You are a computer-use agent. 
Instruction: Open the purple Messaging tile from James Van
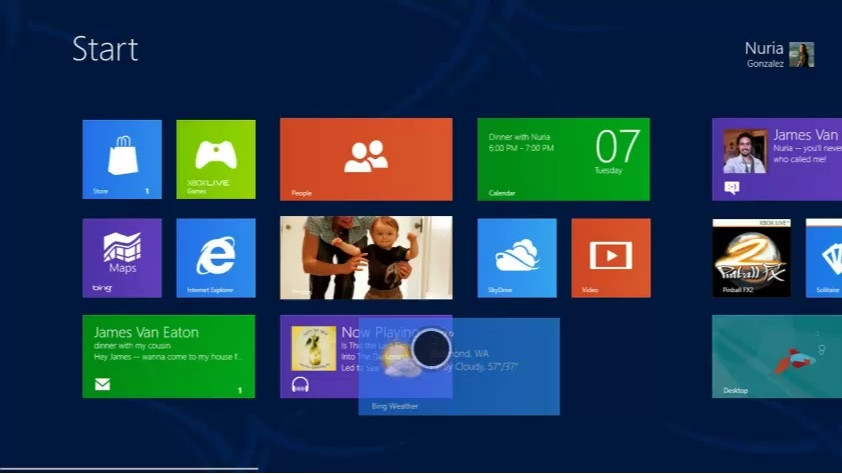point(777,159)
